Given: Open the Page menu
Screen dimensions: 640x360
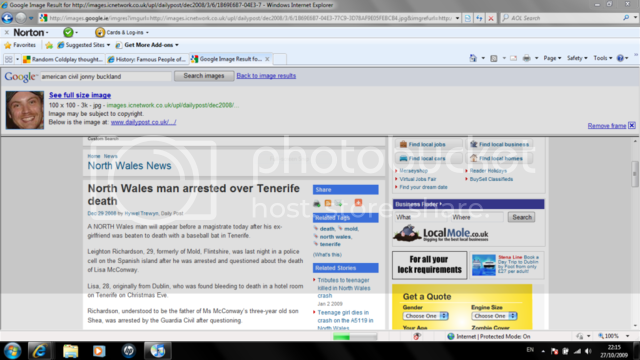Looking at the screenshot, I should tap(552, 58).
